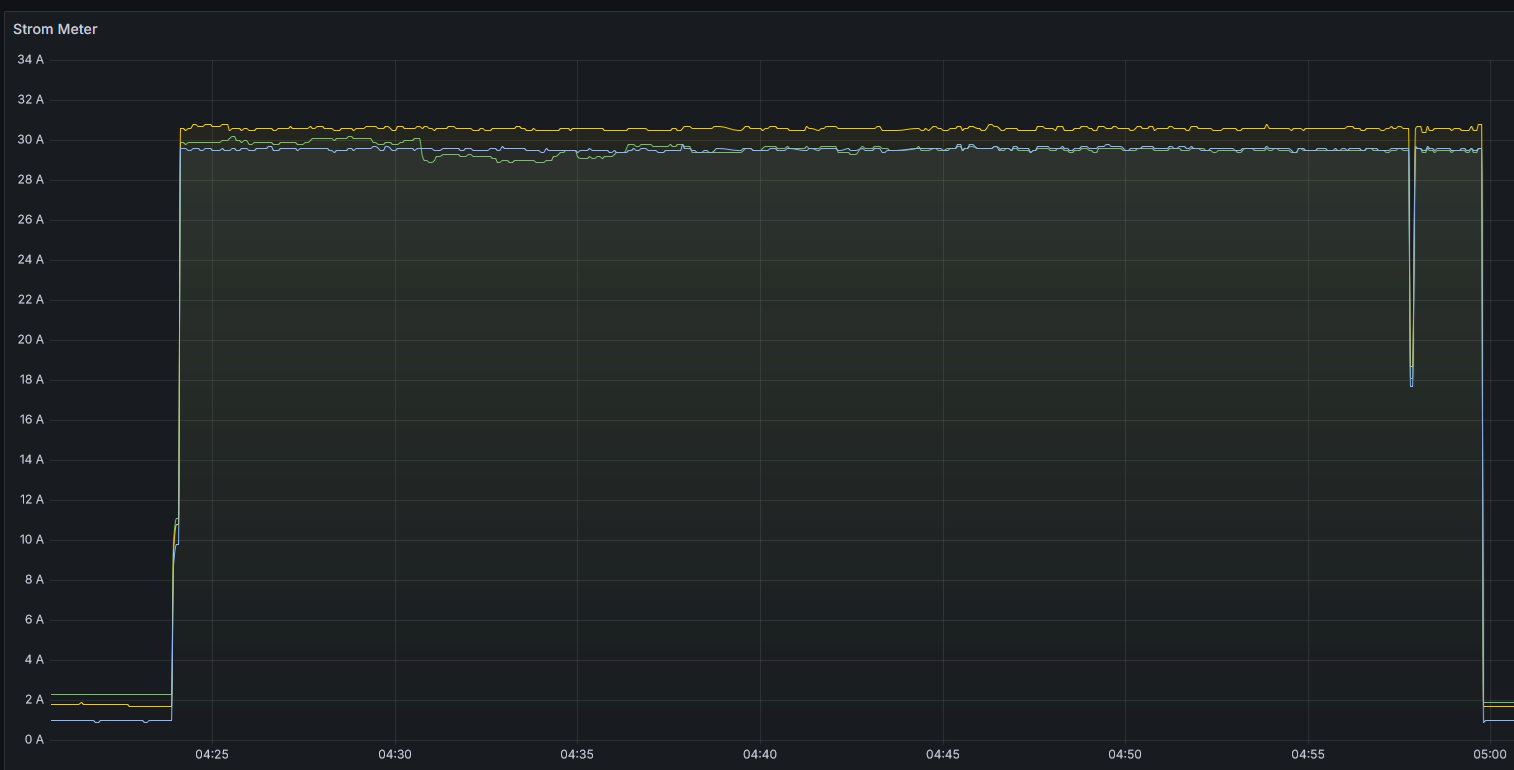The width and height of the screenshot is (1514, 770).
Task: Select the 0 A y-axis label
Action: pos(35,740)
